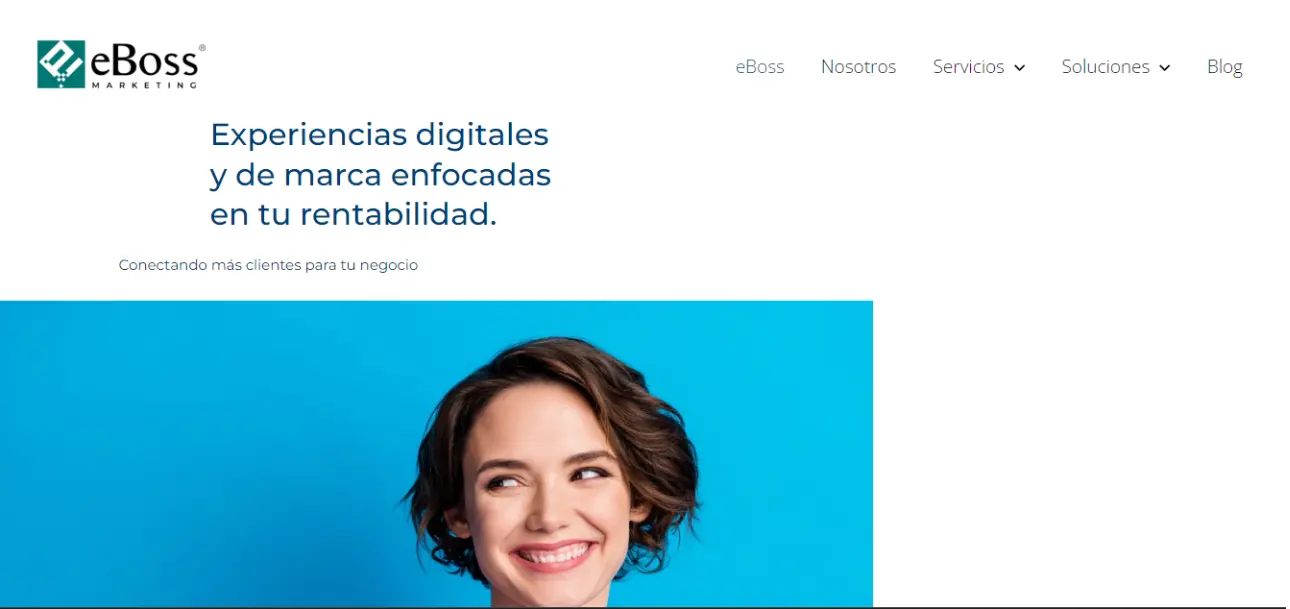Screen dimensions: 1290x609
Task: Select the Soluciones menu label
Action: tap(1105, 67)
